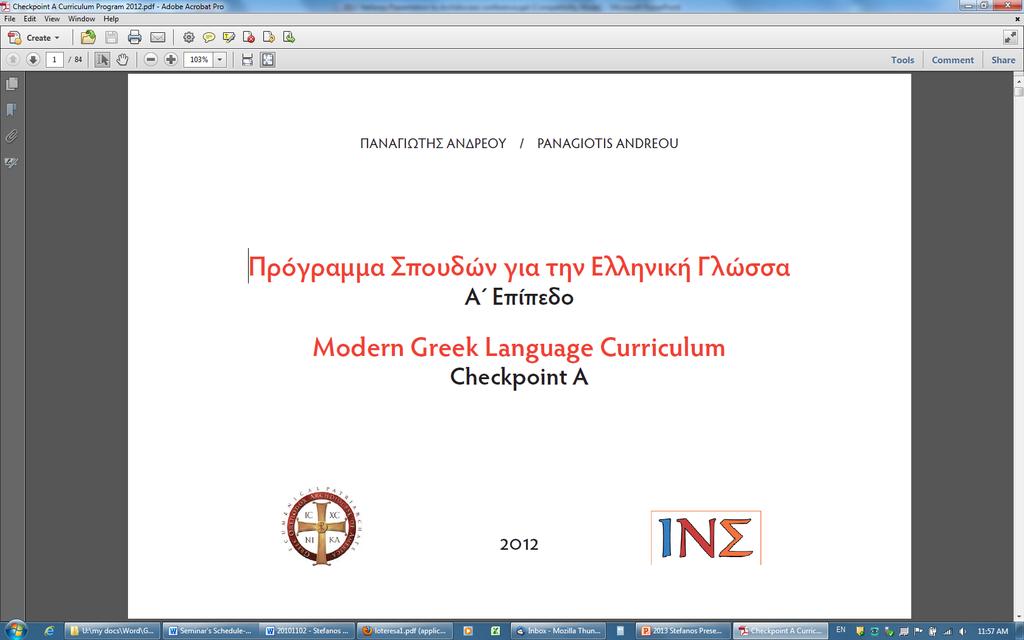Click the 2012 year text
This screenshot has width=1024, height=640.
coord(519,544)
